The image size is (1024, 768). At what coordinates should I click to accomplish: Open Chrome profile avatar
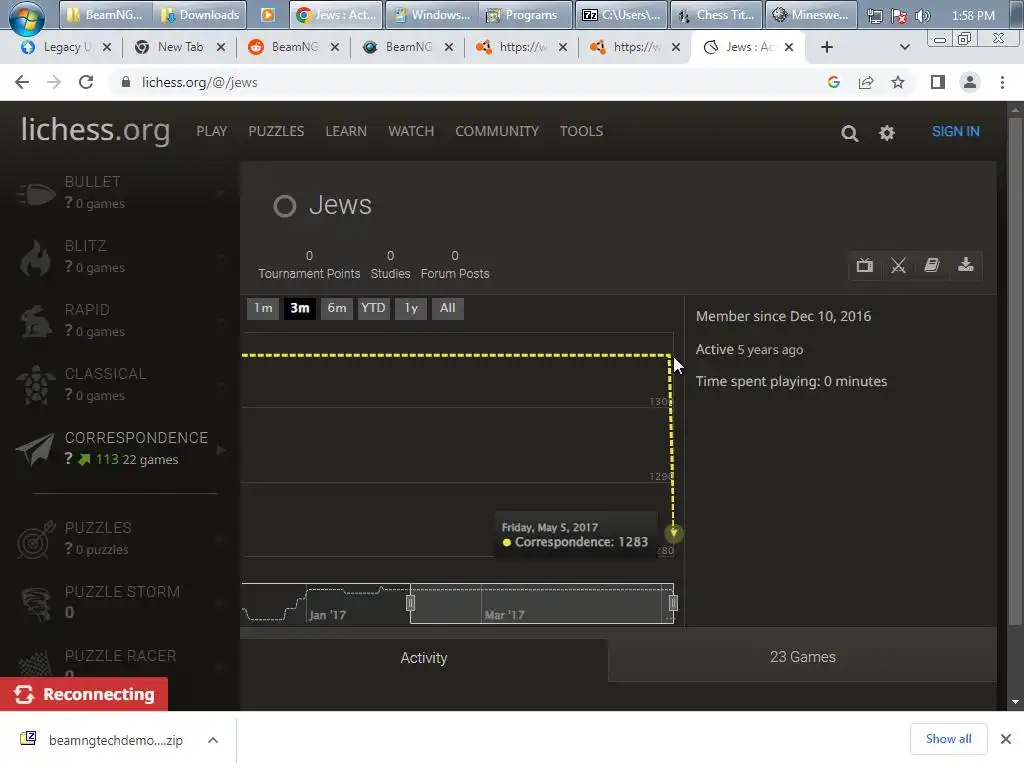click(x=970, y=82)
